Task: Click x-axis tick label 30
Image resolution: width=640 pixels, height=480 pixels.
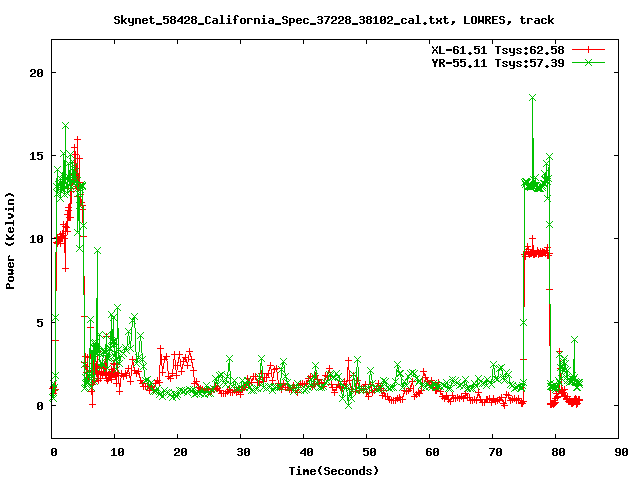Action: [x=243, y=452]
